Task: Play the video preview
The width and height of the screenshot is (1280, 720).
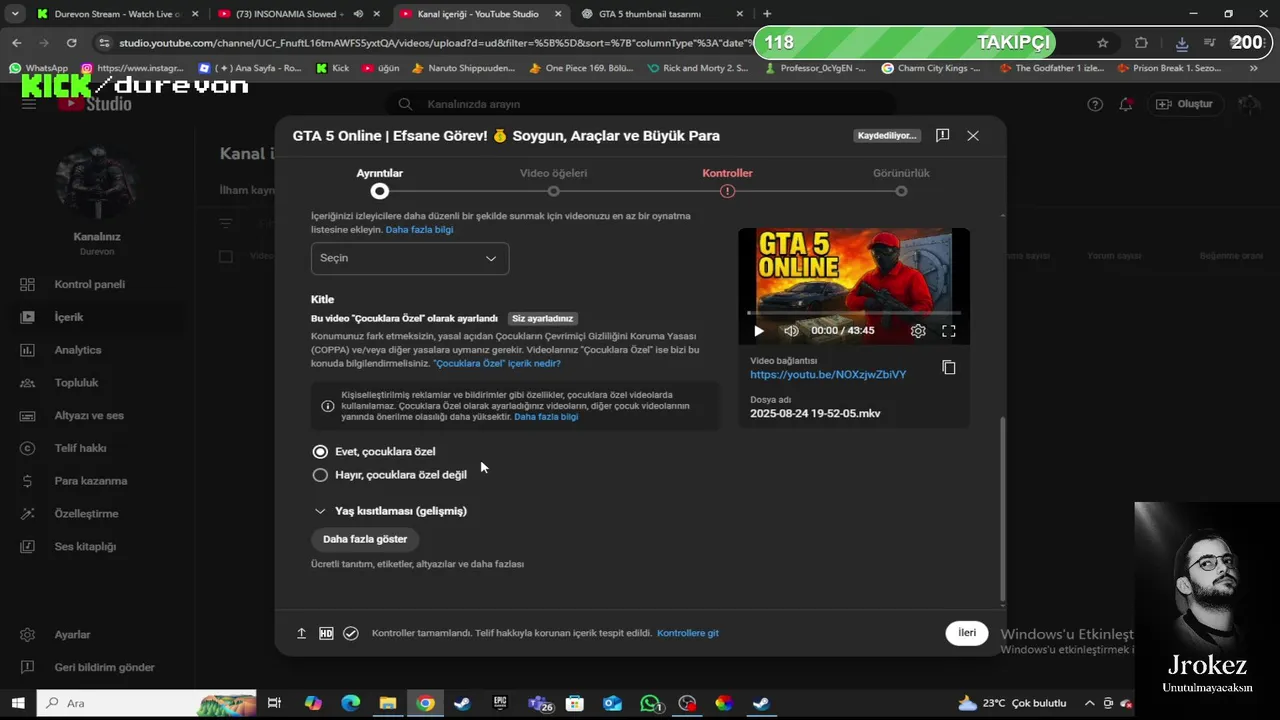Action: tap(758, 331)
